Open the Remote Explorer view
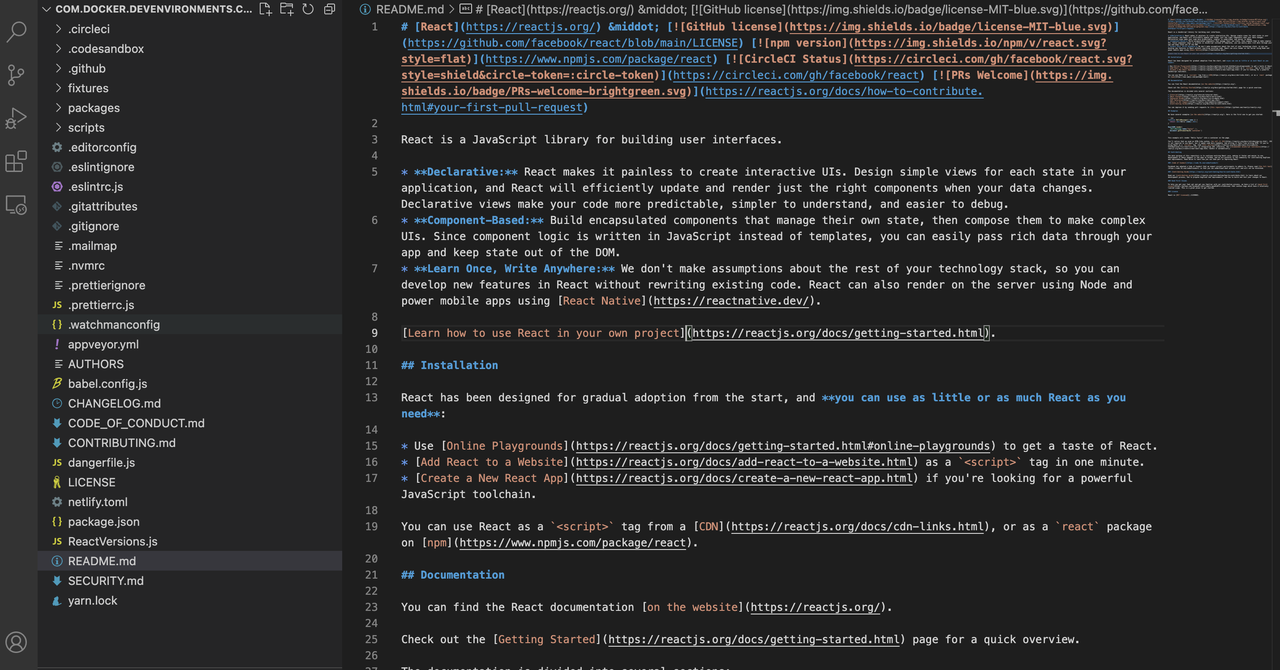Screen dimensions: 1280x670 (17, 205)
